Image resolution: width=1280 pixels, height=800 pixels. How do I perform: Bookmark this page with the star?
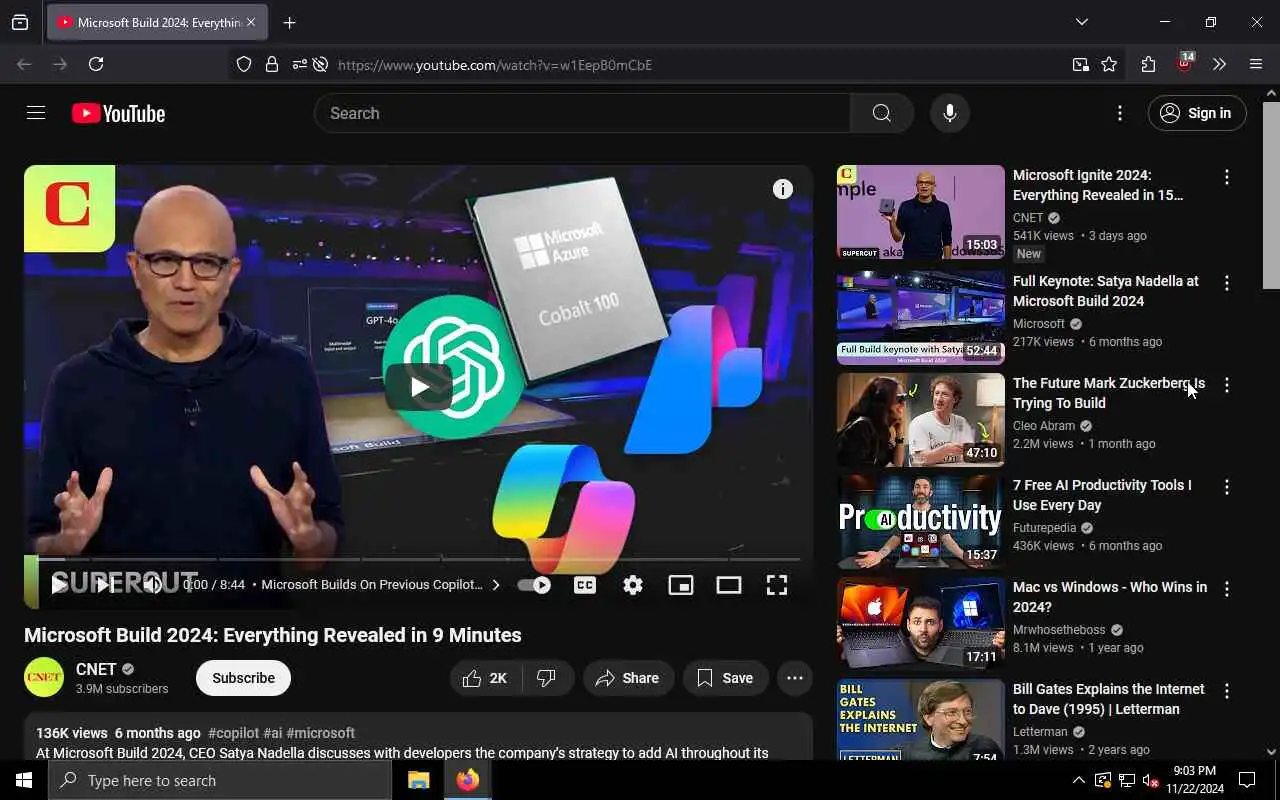click(x=1109, y=64)
